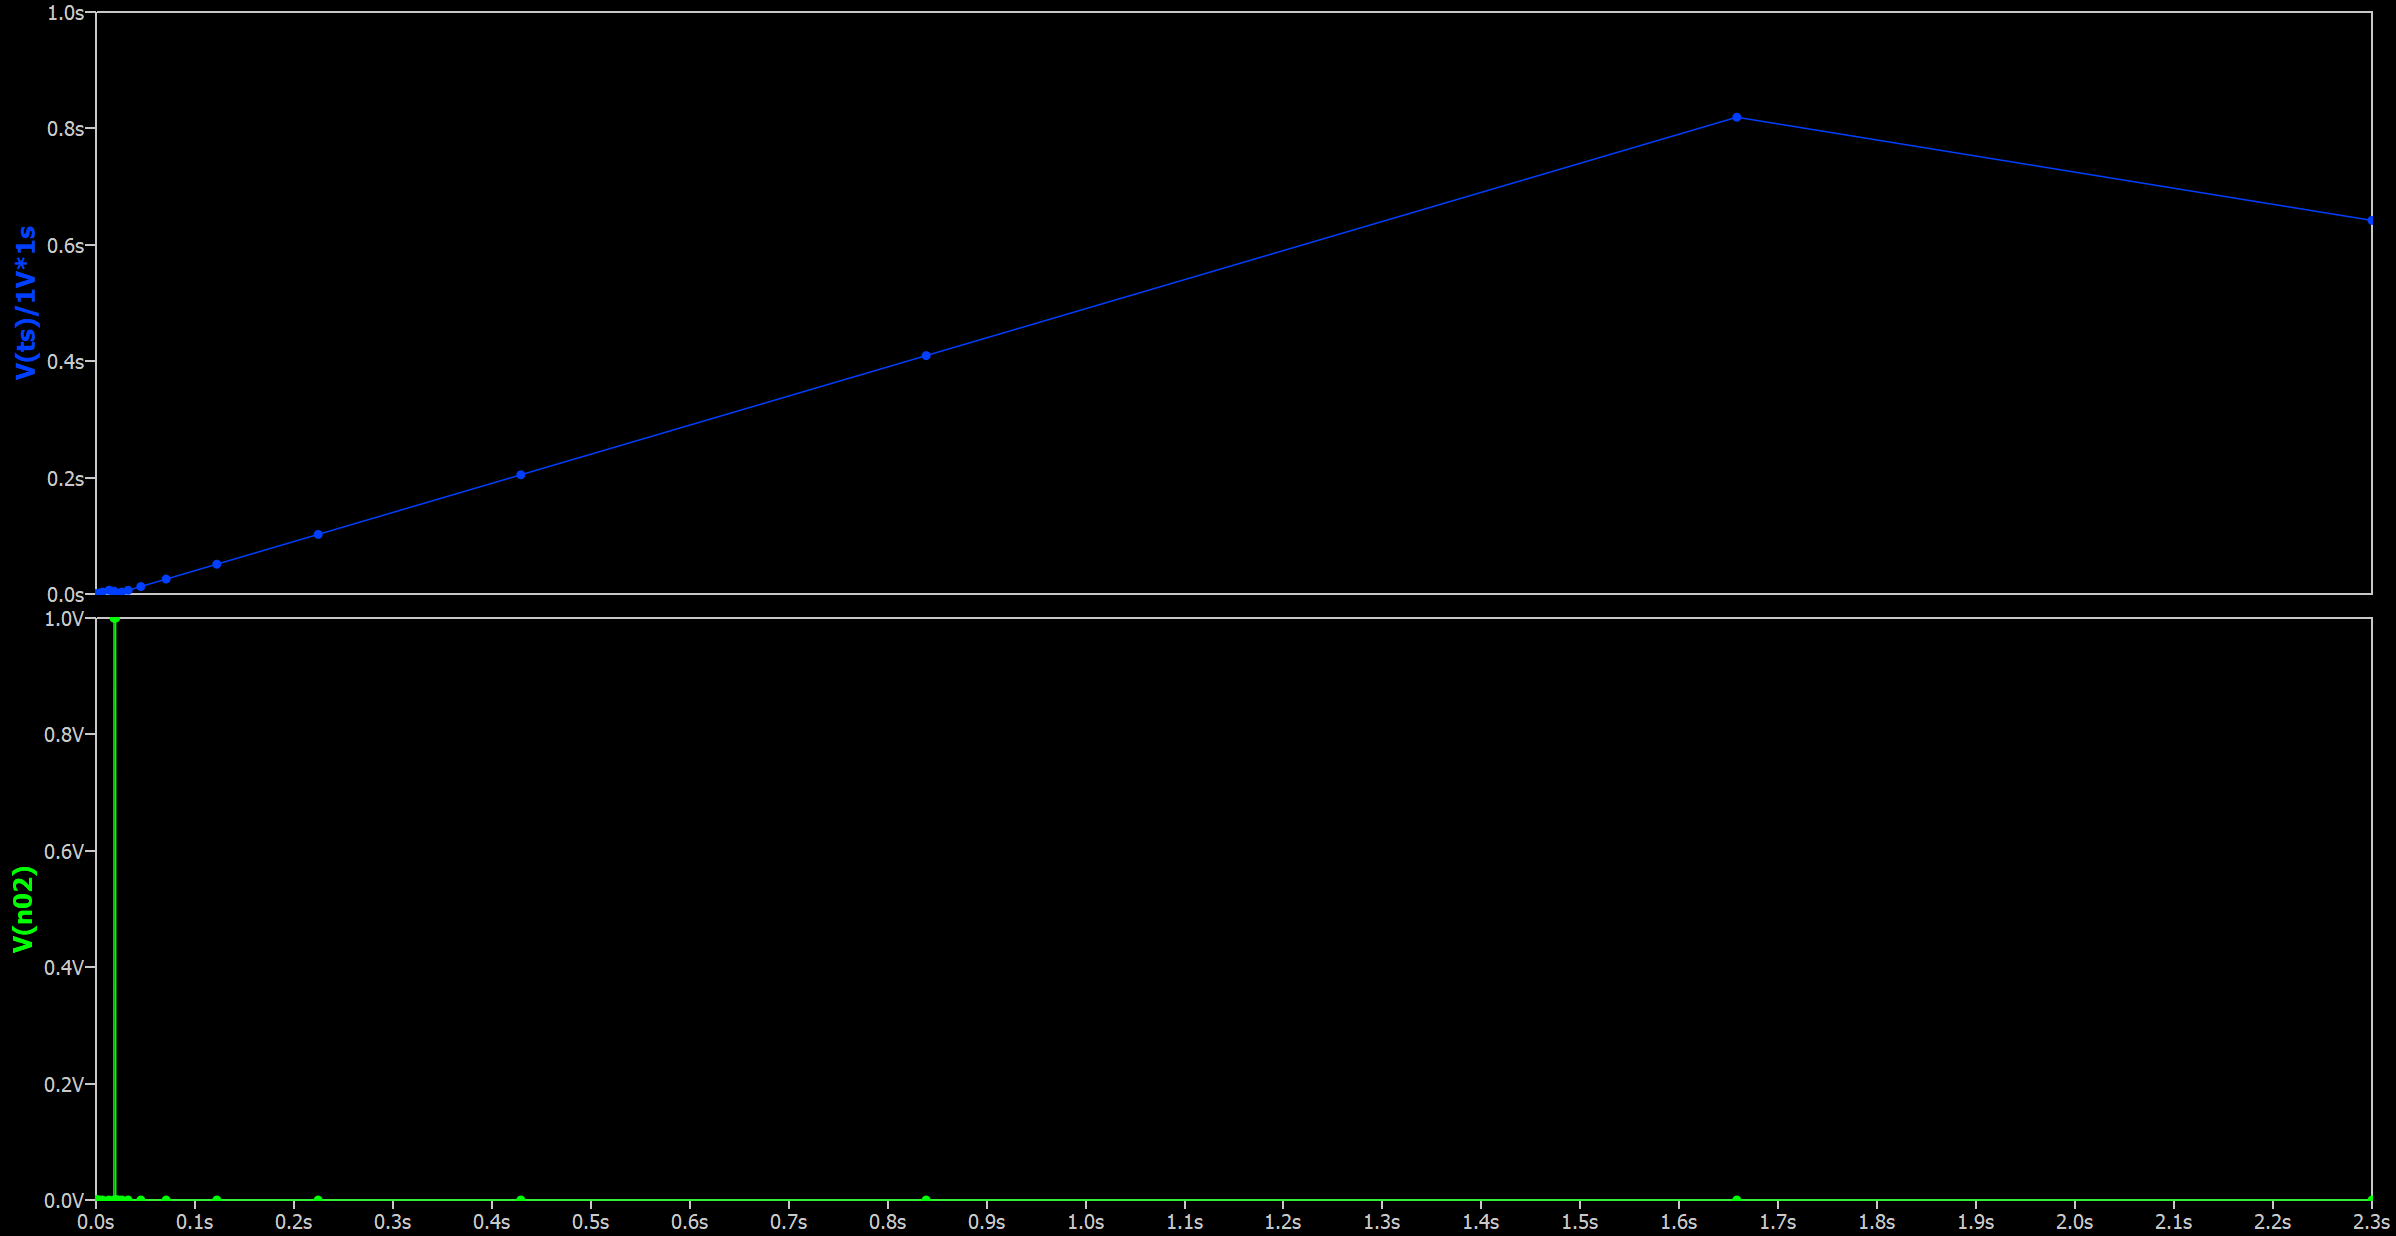2396x1236 pixels.
Task: Click the 0.6V label on lower vertical axis
Action: [x=64, y=851]
